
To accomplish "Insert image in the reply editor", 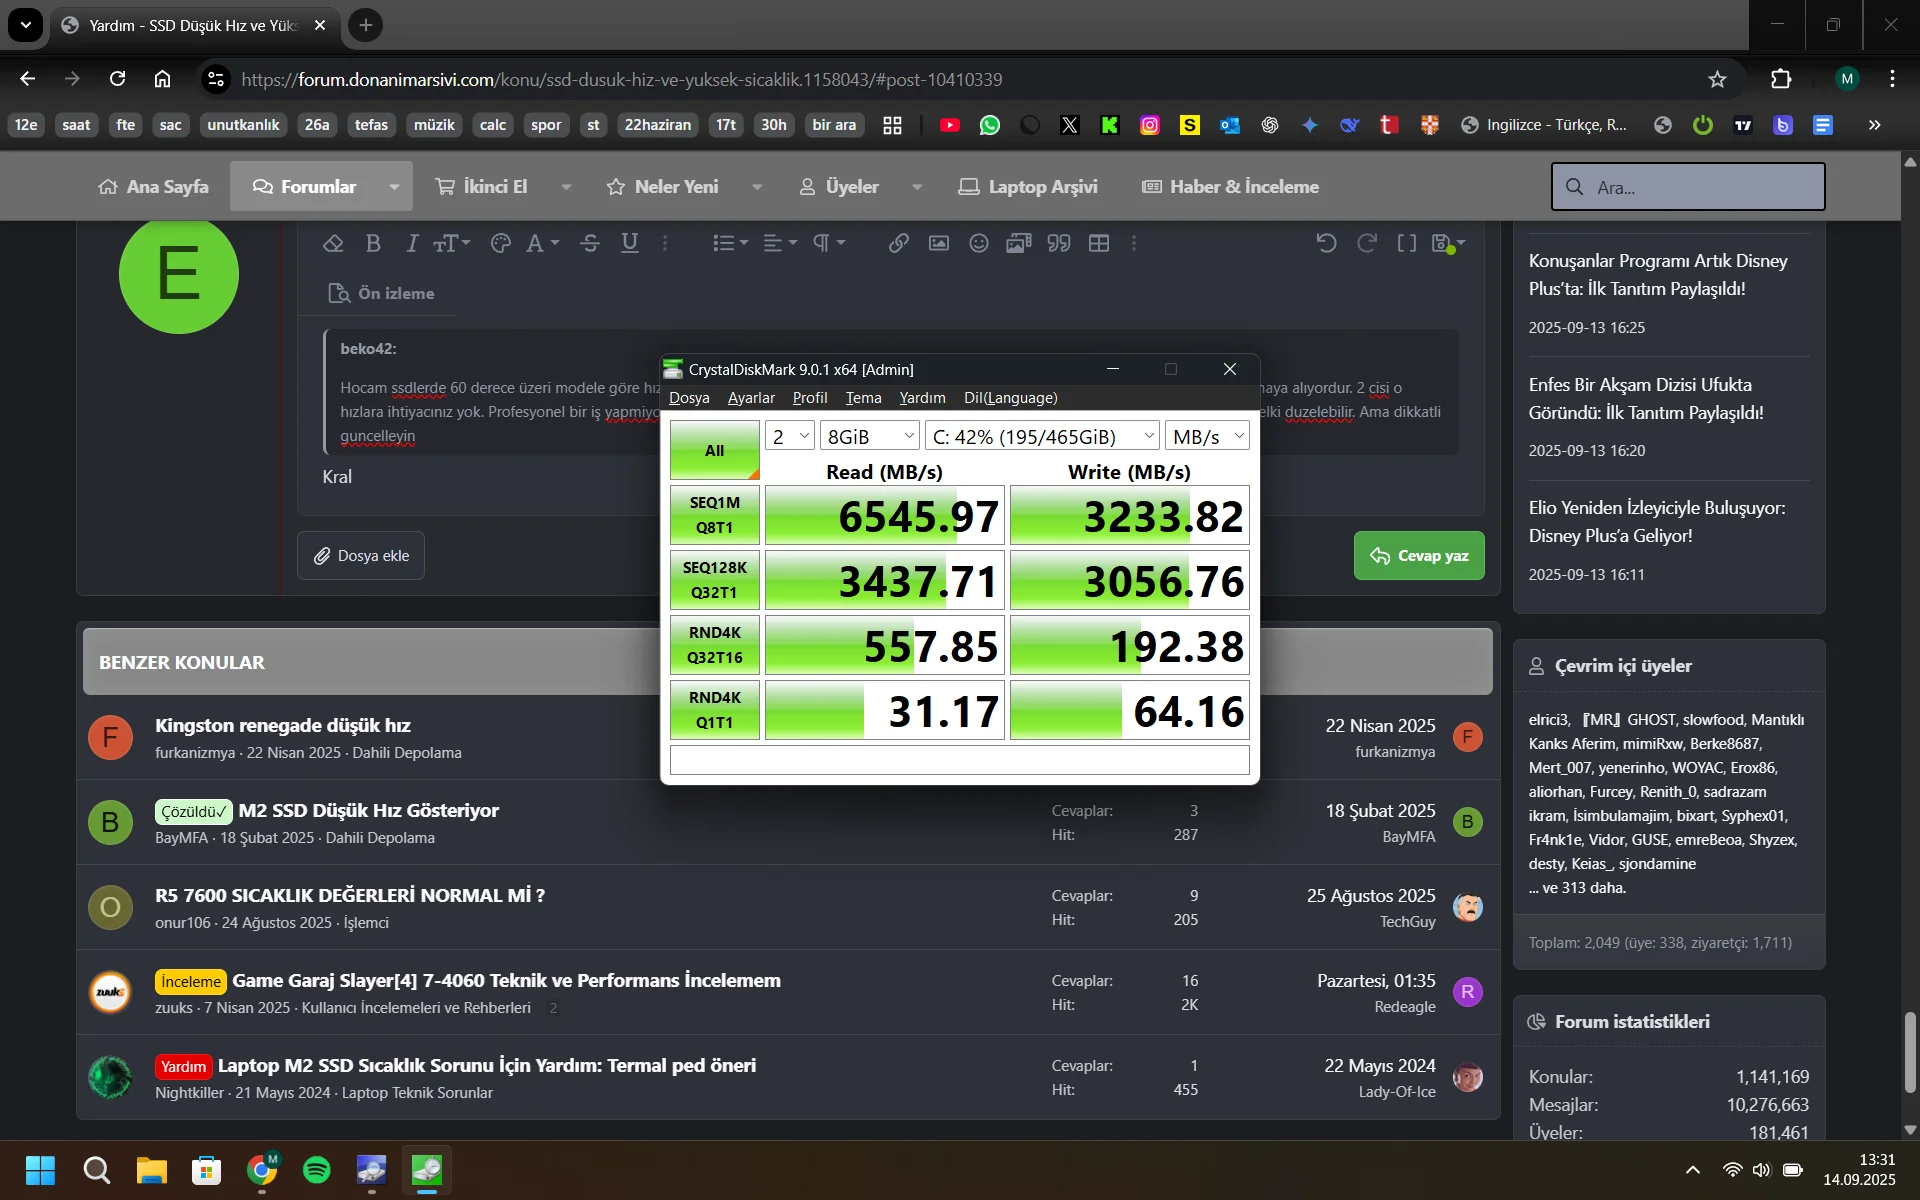I will [938, 243].
